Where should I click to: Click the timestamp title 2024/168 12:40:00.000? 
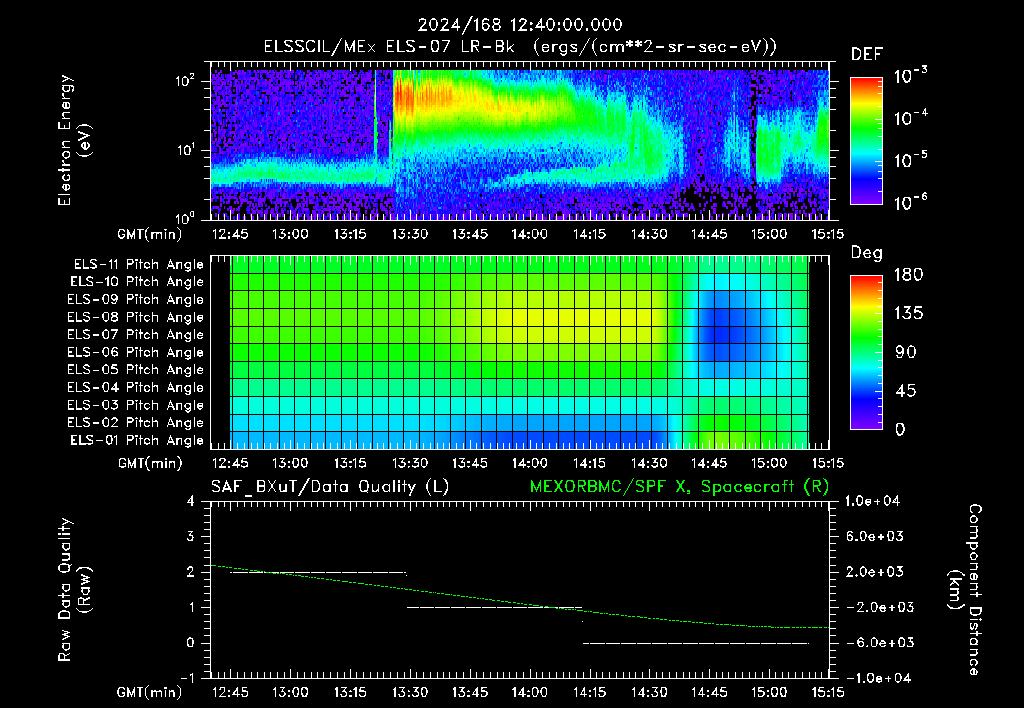pos(520,25)
